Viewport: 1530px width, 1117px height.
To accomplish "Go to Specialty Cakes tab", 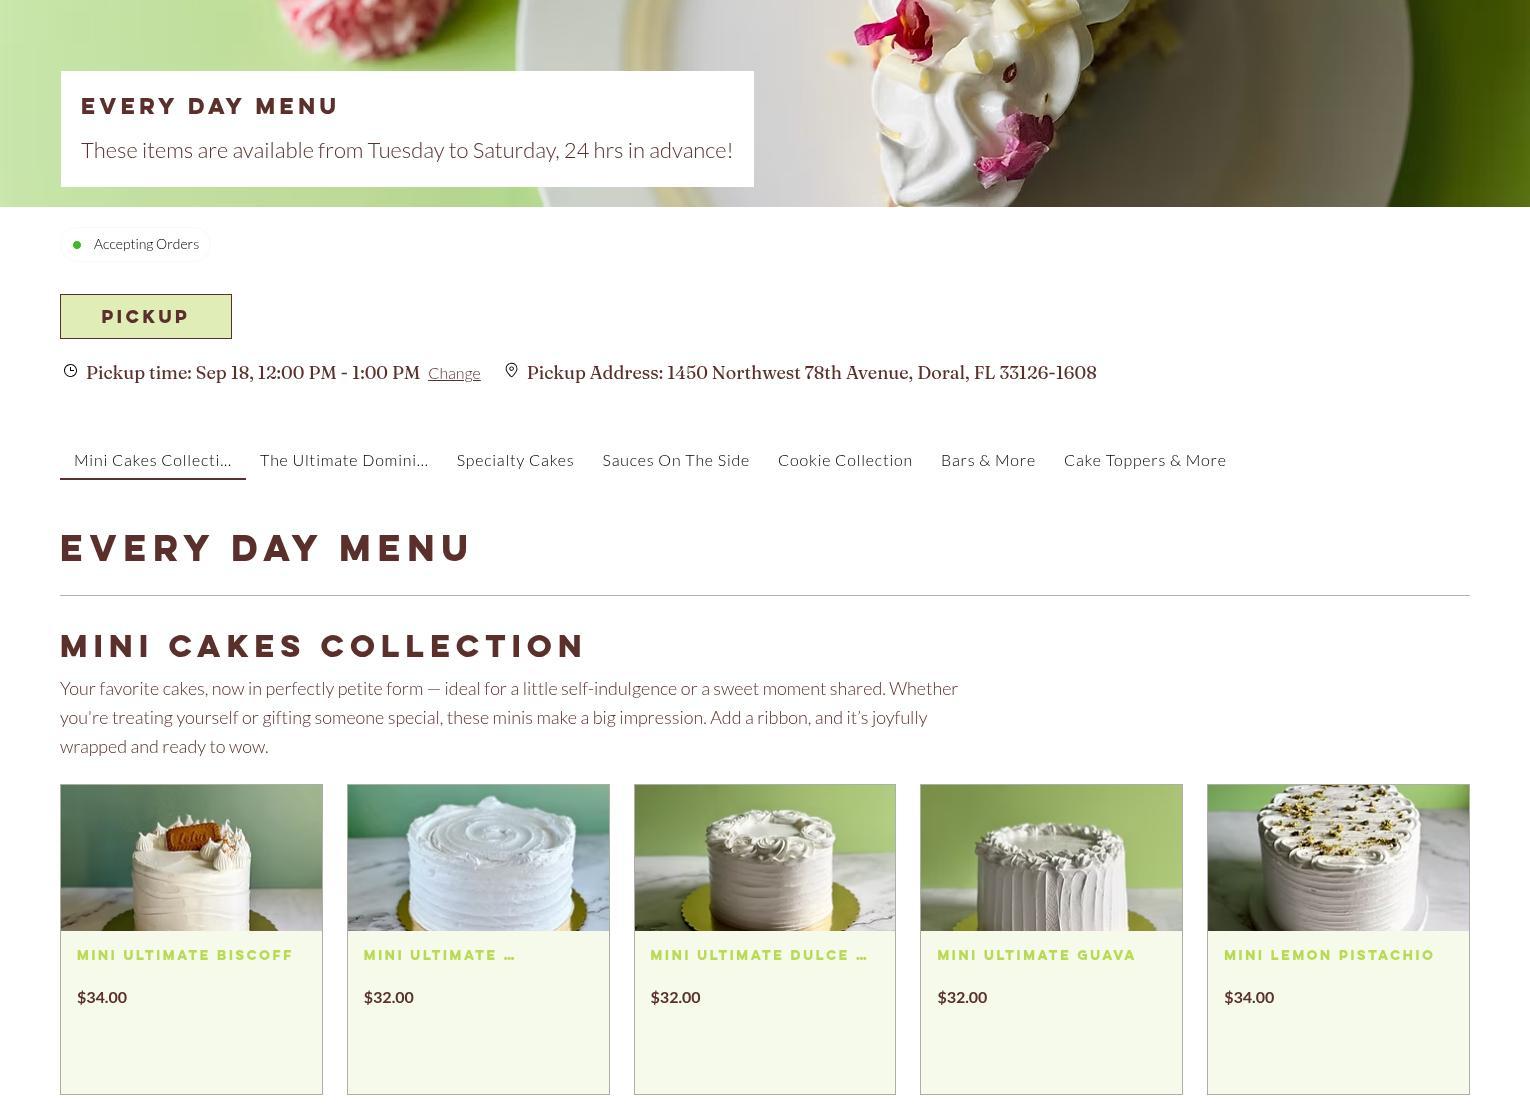I will 515,460.
